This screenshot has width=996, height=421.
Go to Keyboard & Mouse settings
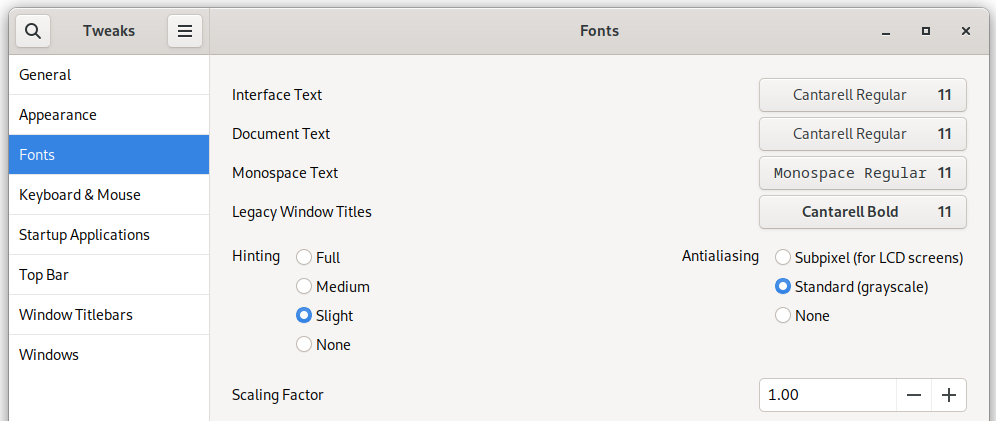pos(109,195)
